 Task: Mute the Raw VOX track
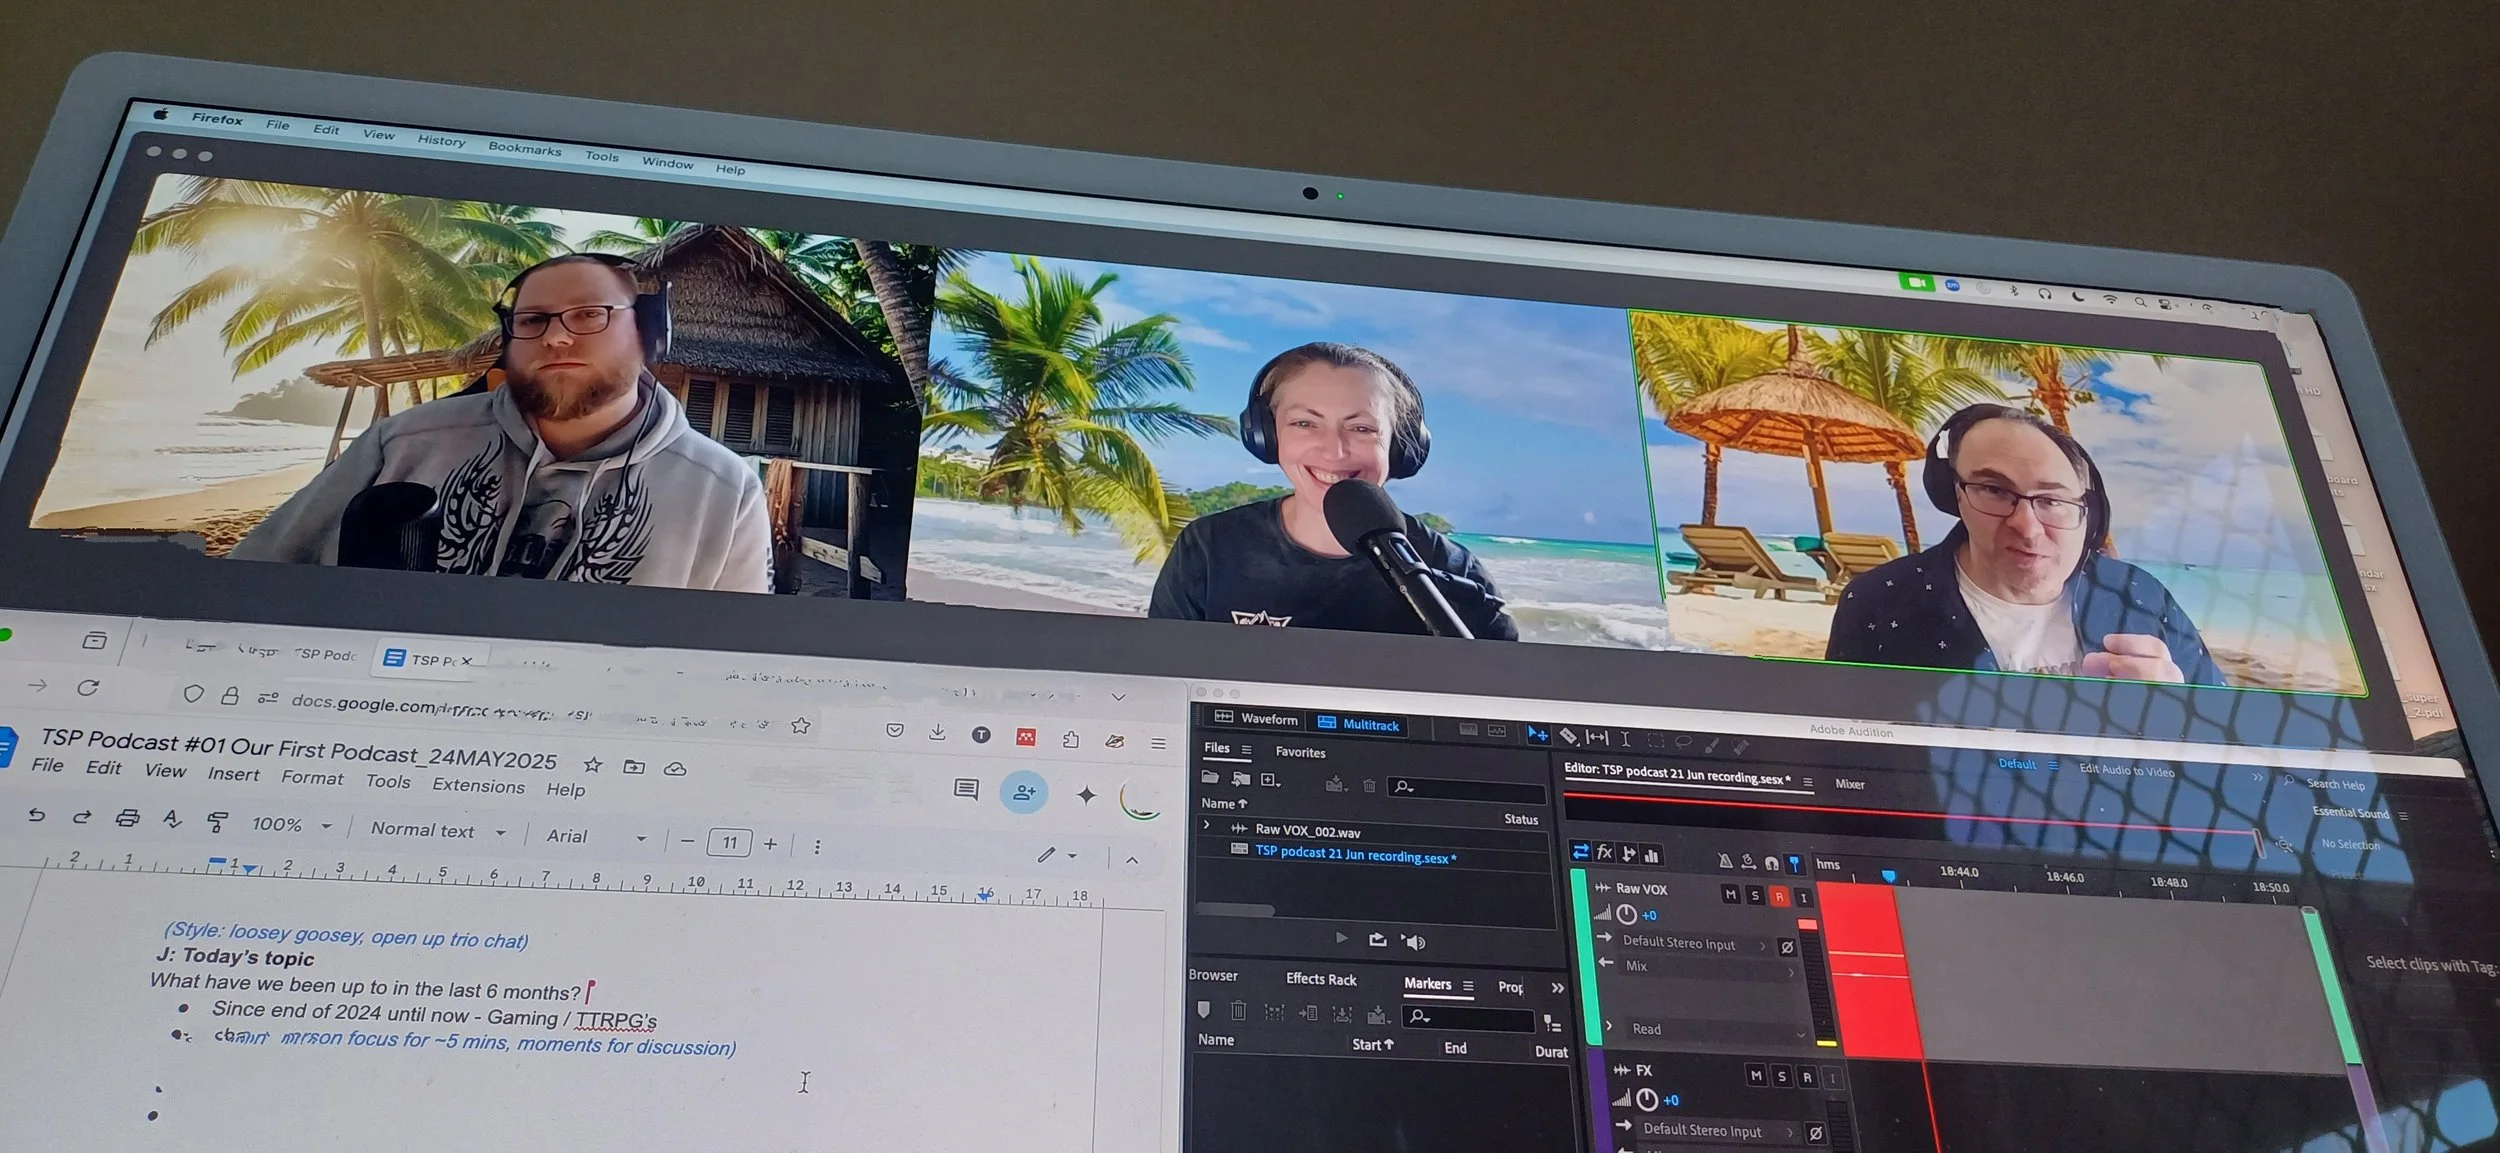pos(1731,894)
